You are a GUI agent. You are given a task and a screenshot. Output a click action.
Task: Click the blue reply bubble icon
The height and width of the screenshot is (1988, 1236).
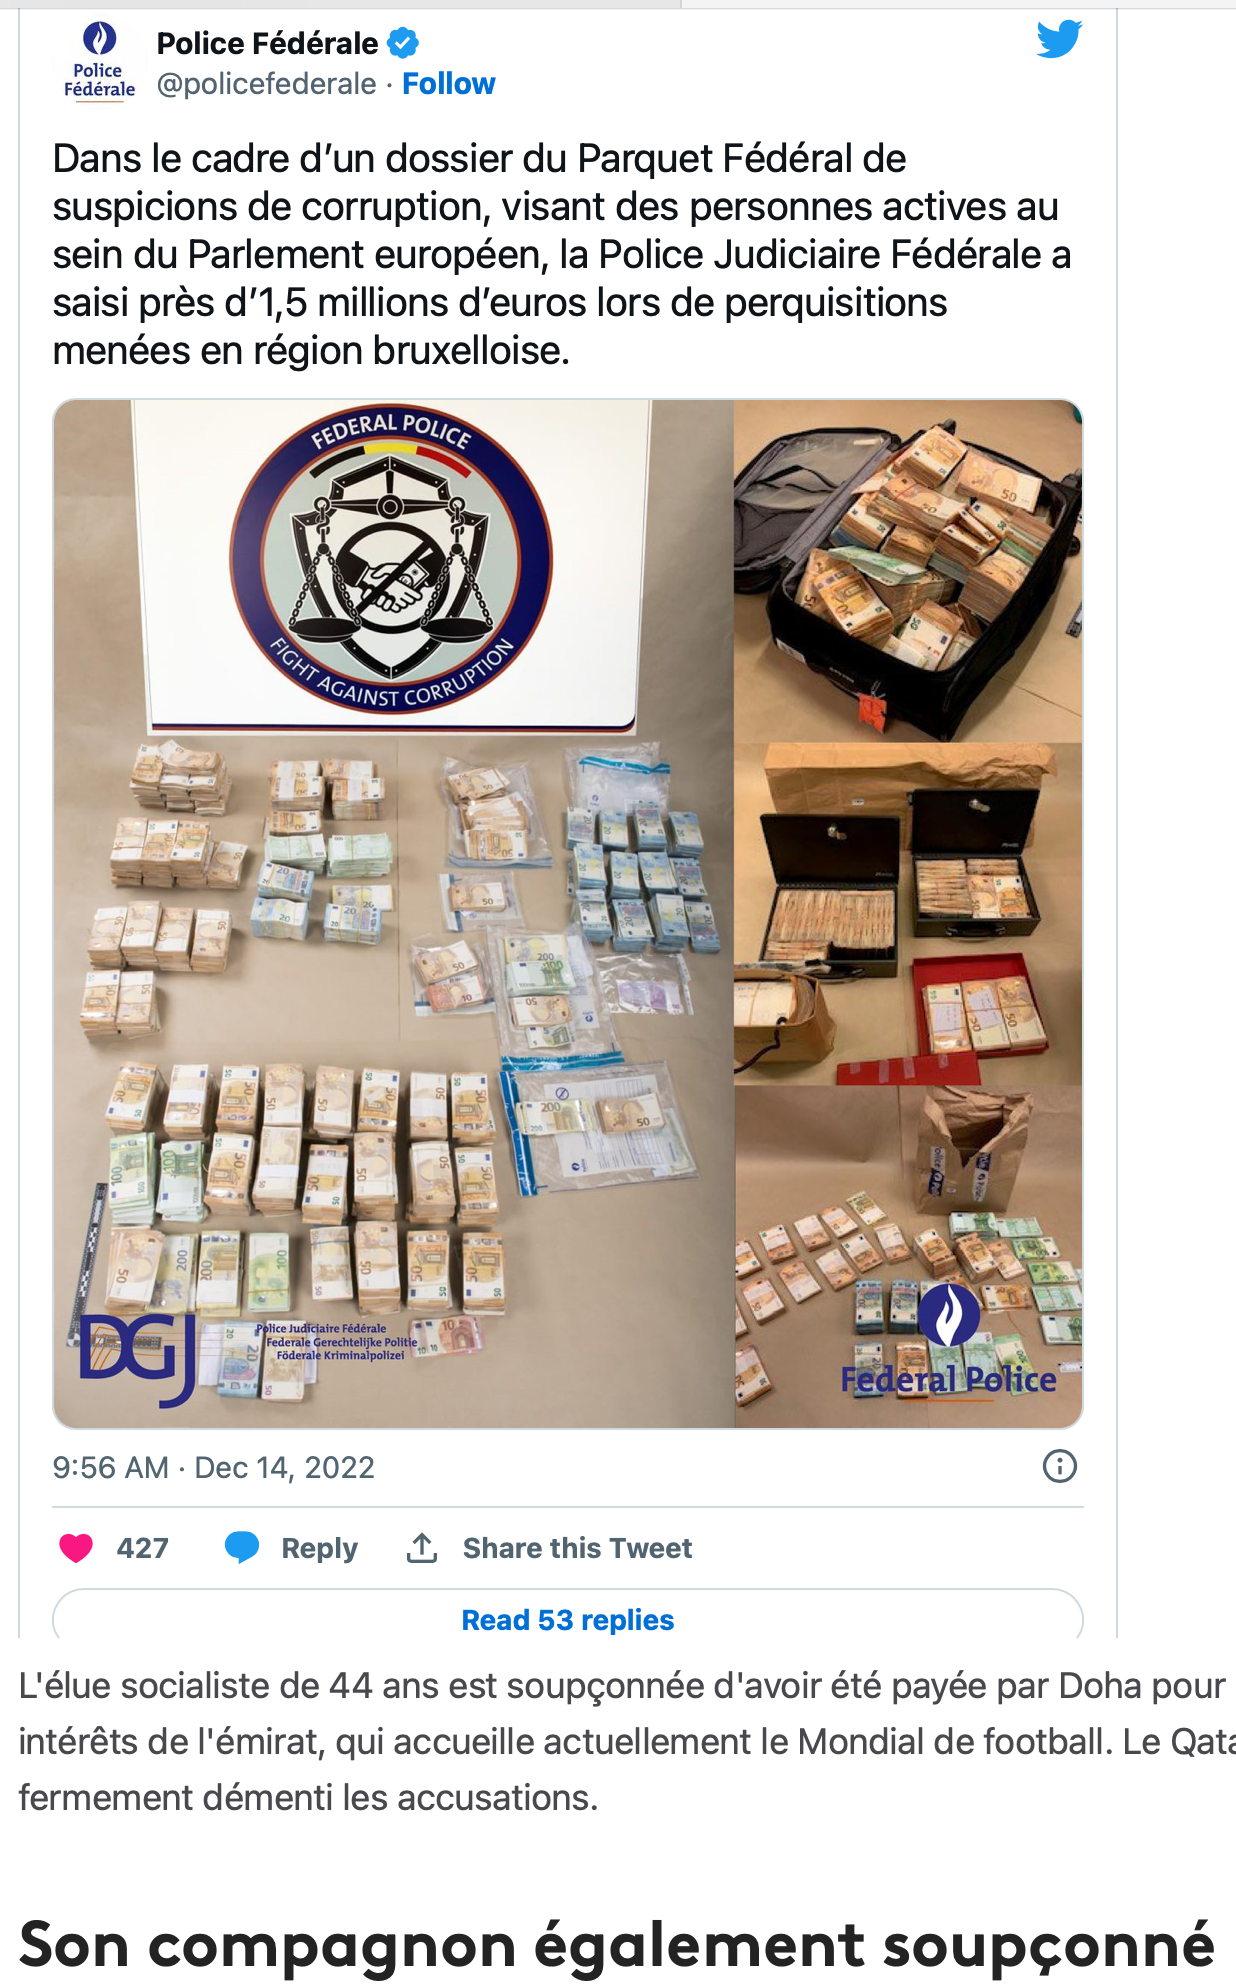[242, 1547]
